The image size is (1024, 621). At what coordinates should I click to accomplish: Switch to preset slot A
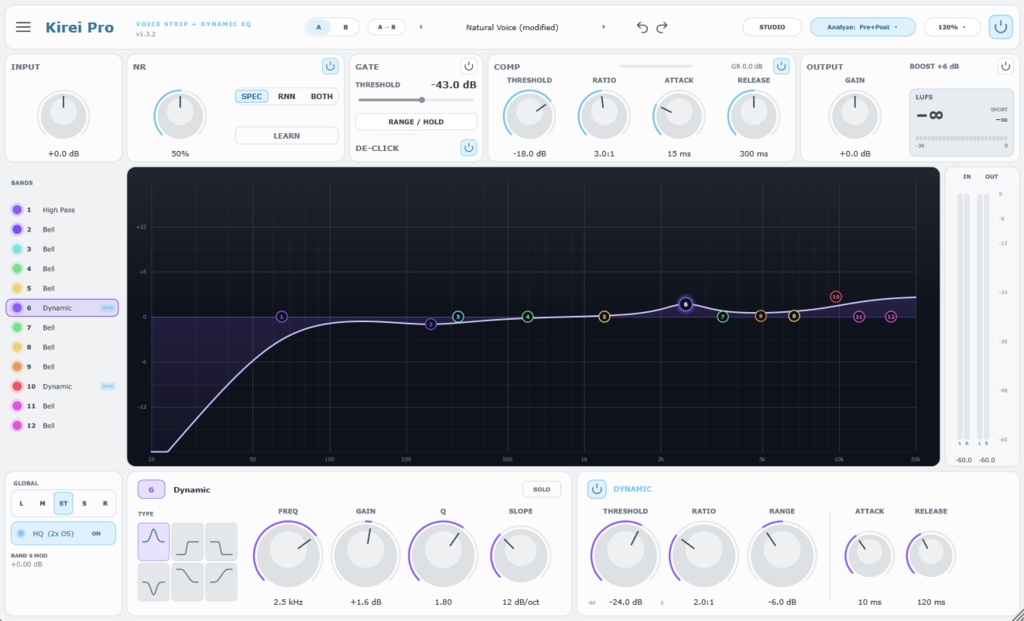pos(319,27)
